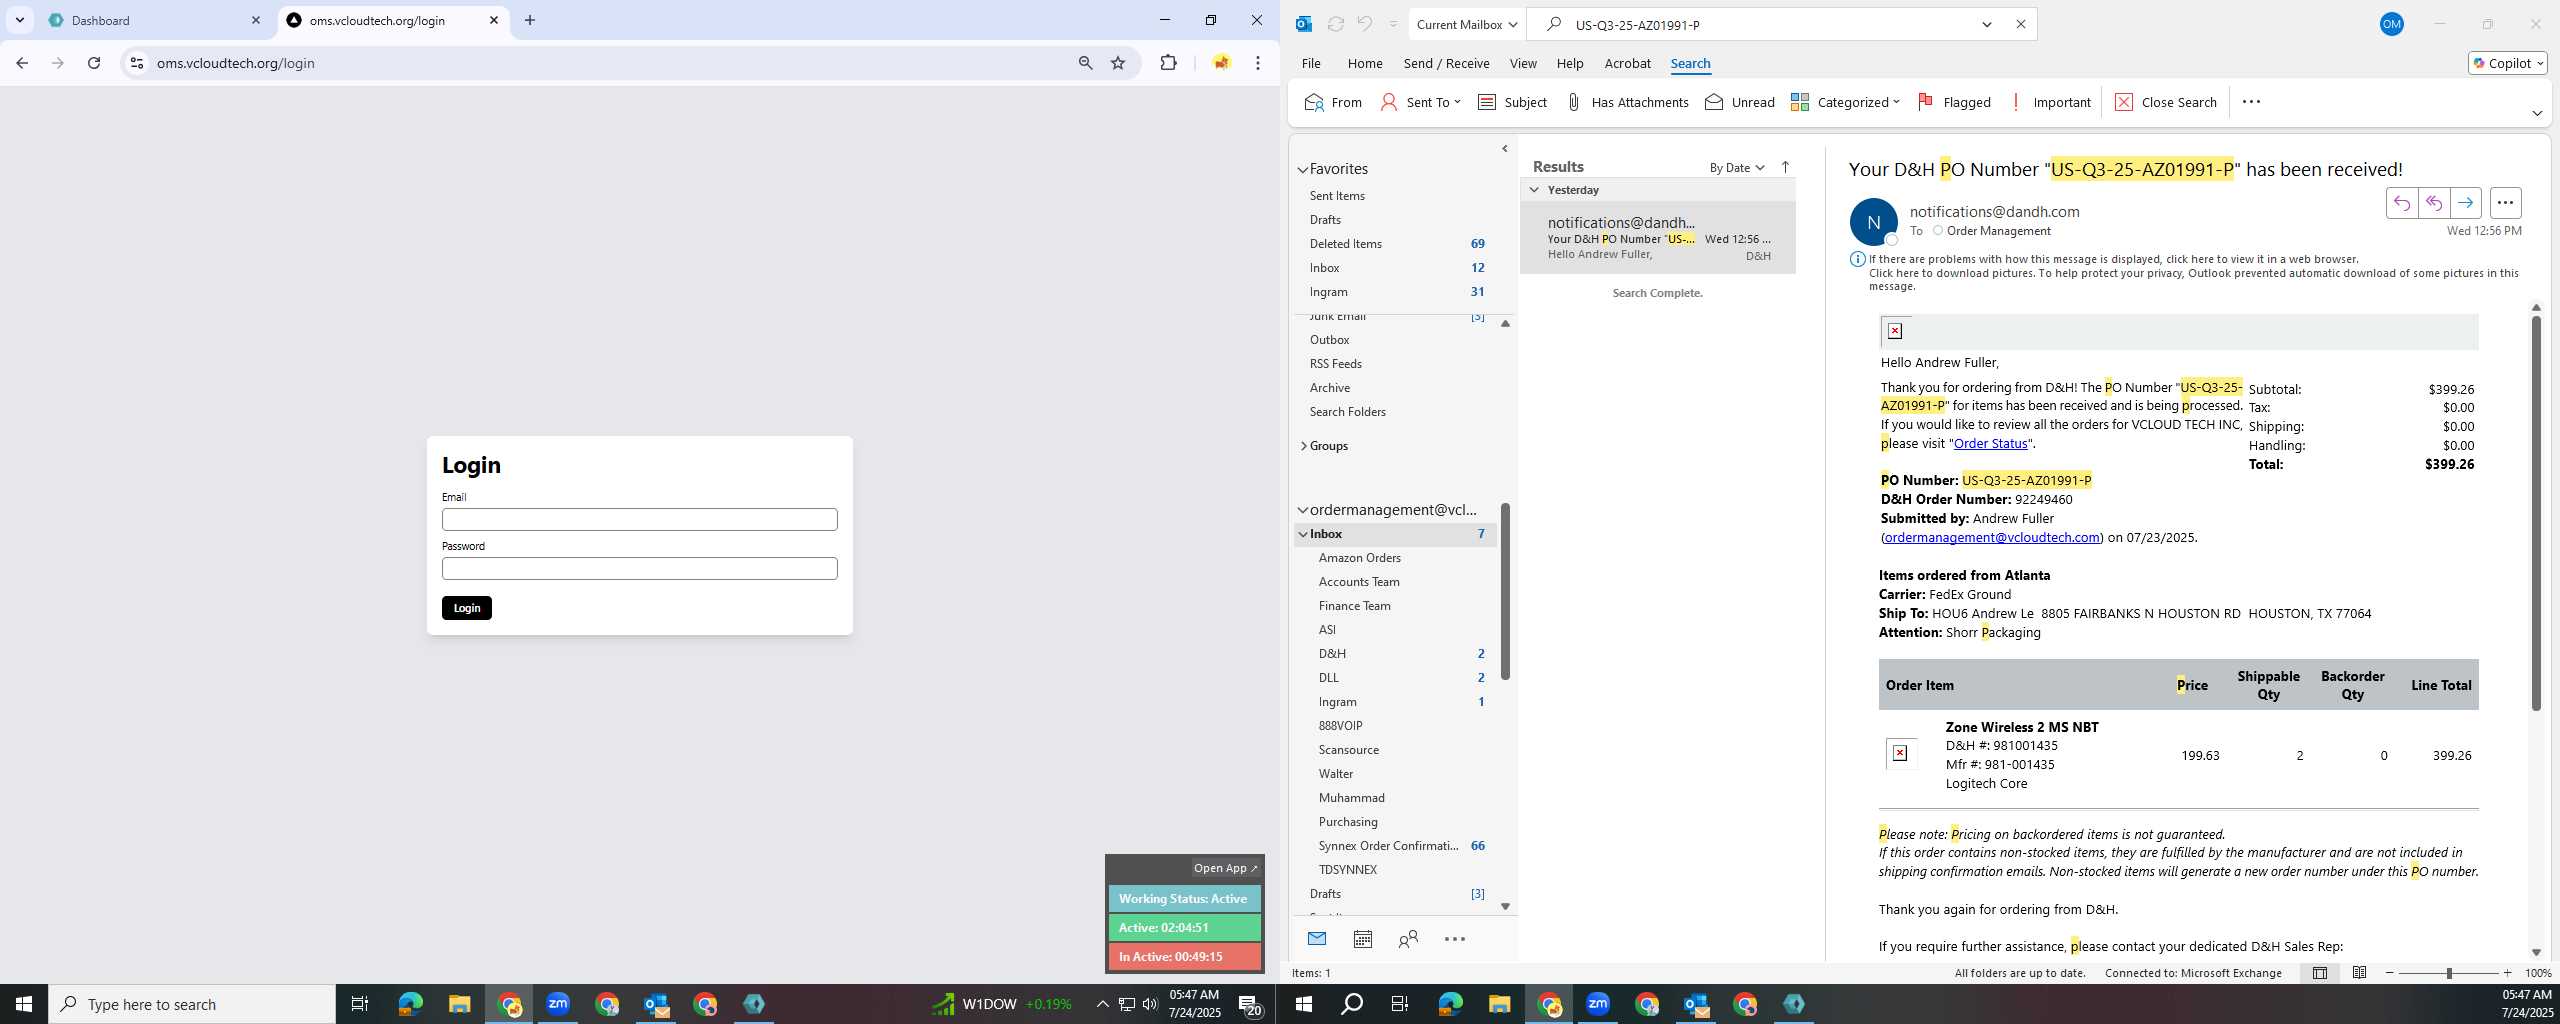Reverse the results sort order arrow
2560x1024 pixels.
coord(1785,167)
